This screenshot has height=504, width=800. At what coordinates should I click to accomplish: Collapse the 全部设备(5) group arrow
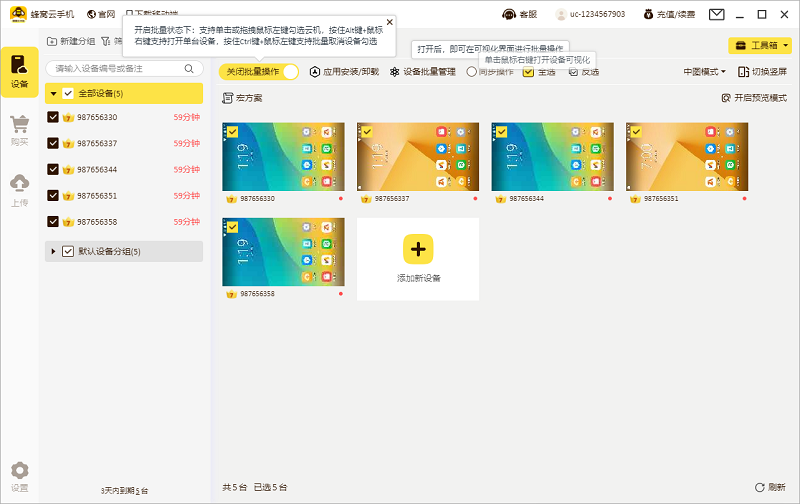(54, 93)
